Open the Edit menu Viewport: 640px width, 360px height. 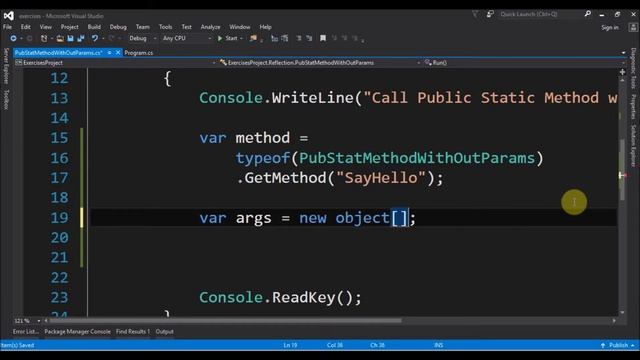[x=26, y=27]
